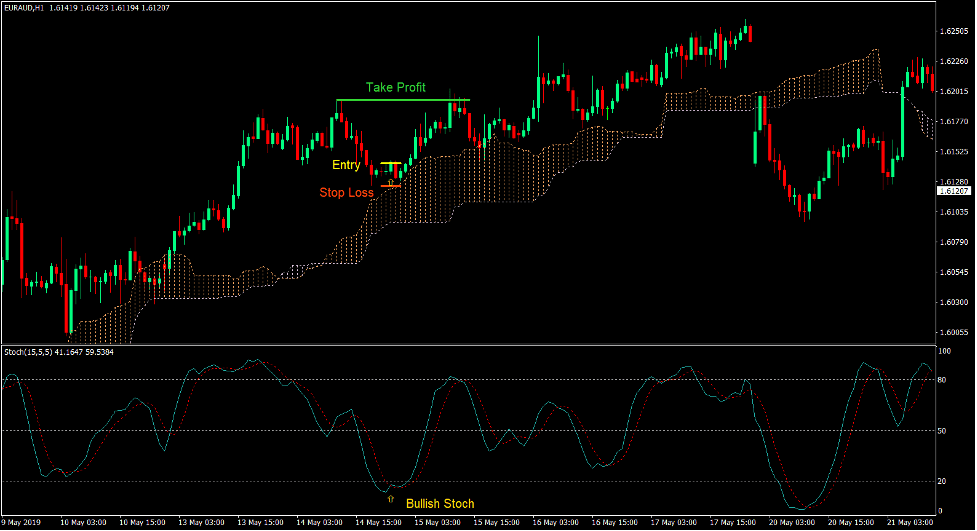Click the 20 May 03:00 time label
Image resolution: width=977 pixels, height=531 pixels.
(x=791, y=522)
